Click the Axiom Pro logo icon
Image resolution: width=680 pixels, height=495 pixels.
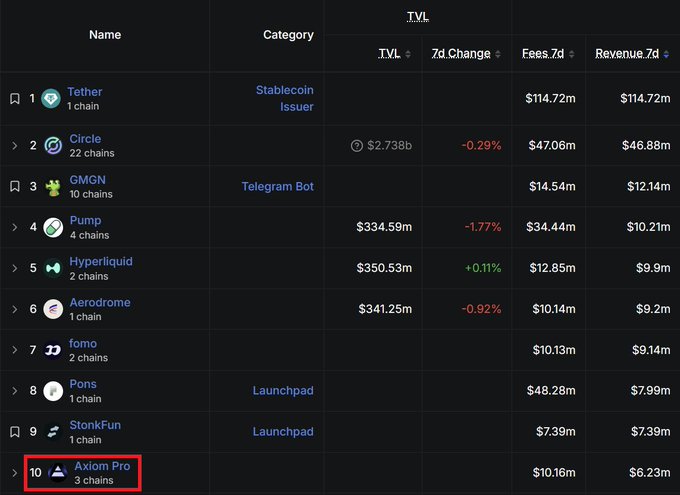click(x=58, y=472)
